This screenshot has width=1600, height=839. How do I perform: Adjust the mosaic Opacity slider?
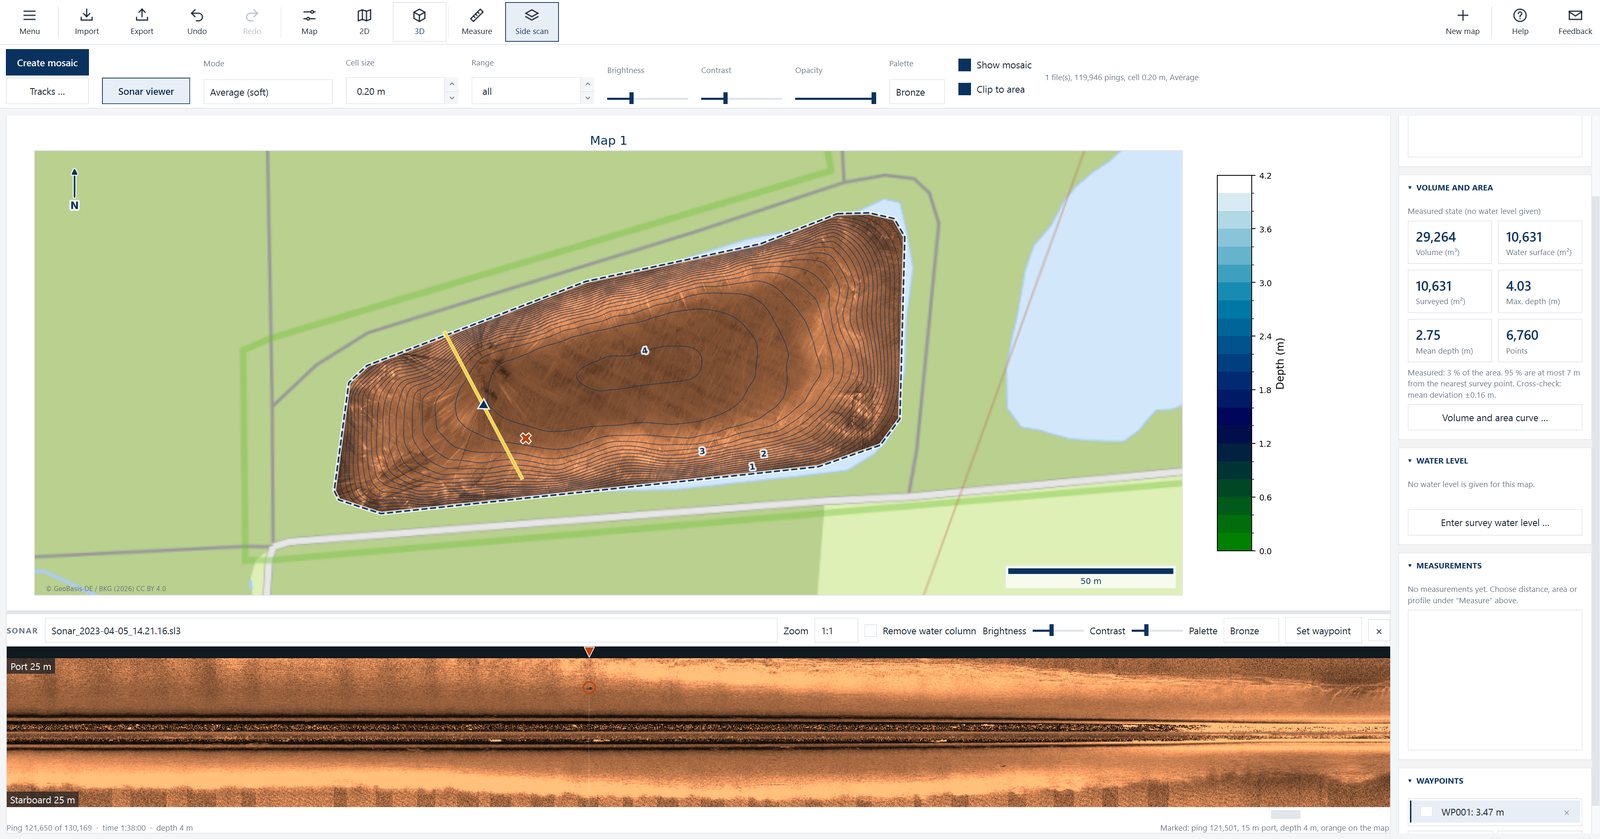tap(835, 98)
